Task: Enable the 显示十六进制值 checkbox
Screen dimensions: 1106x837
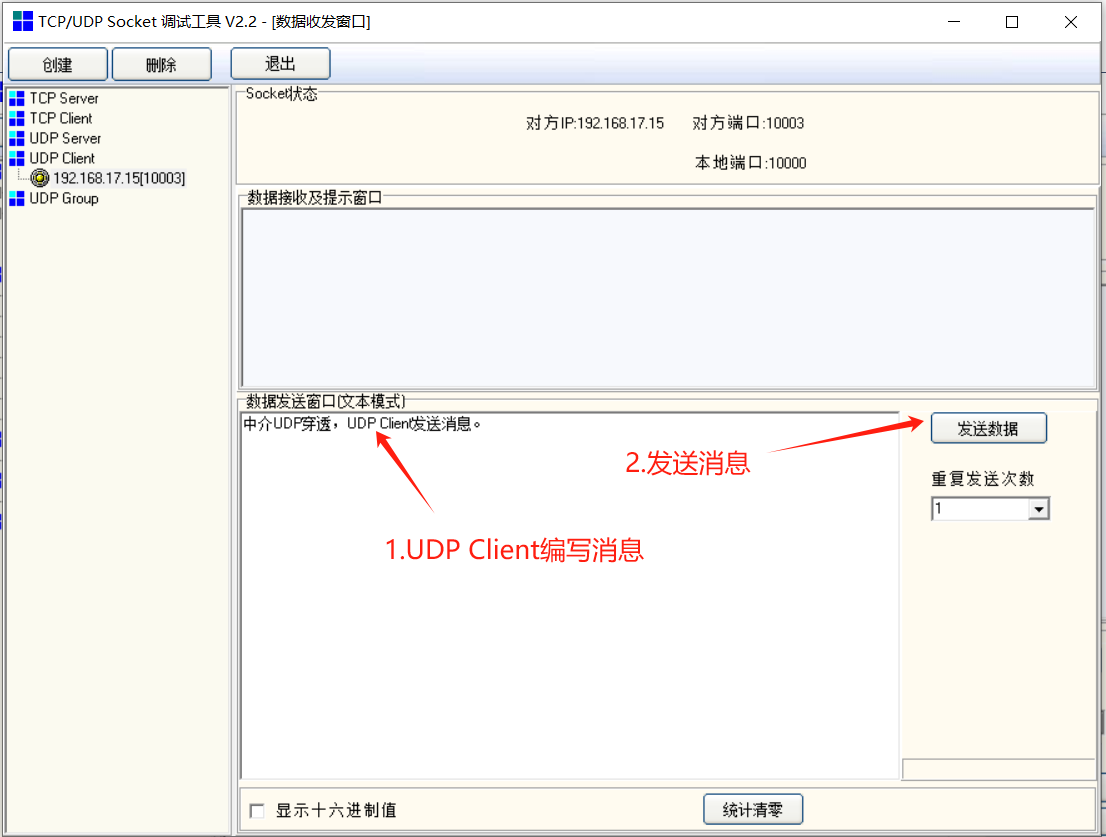Action: point(257,810)
